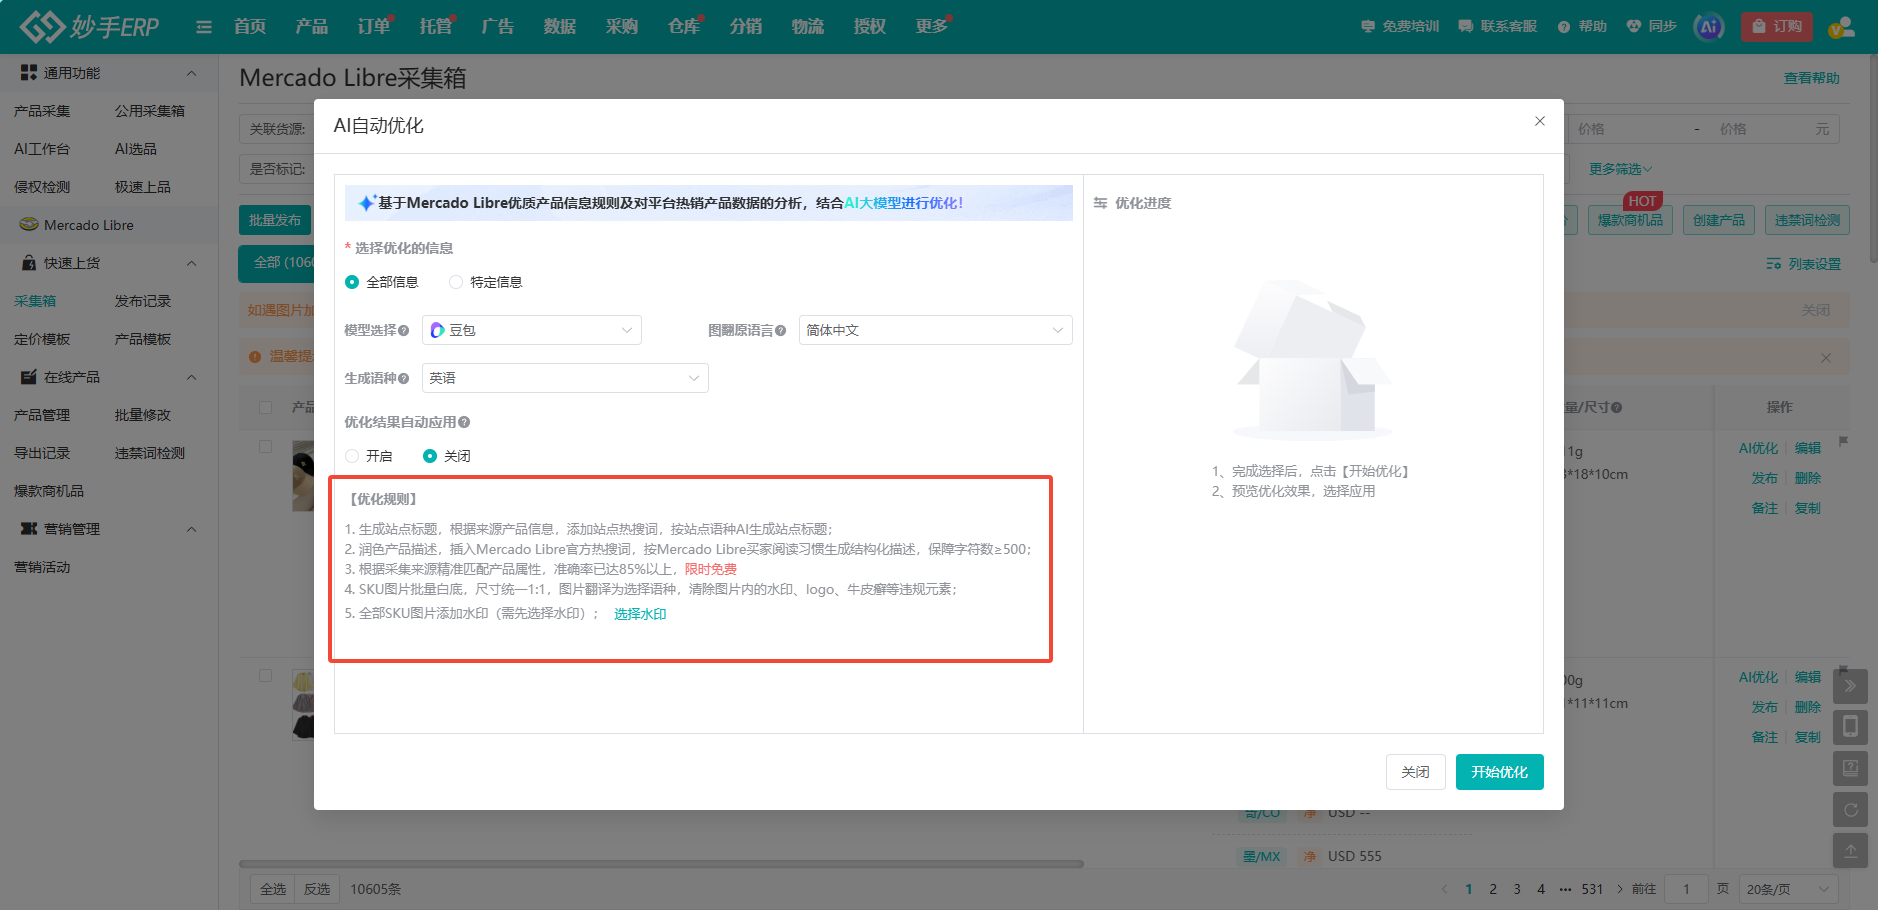The height and width of the screenshot is (910, 1878).
Task: Click the help icon beside 优化结果自动应用
Action: [464, 422]
